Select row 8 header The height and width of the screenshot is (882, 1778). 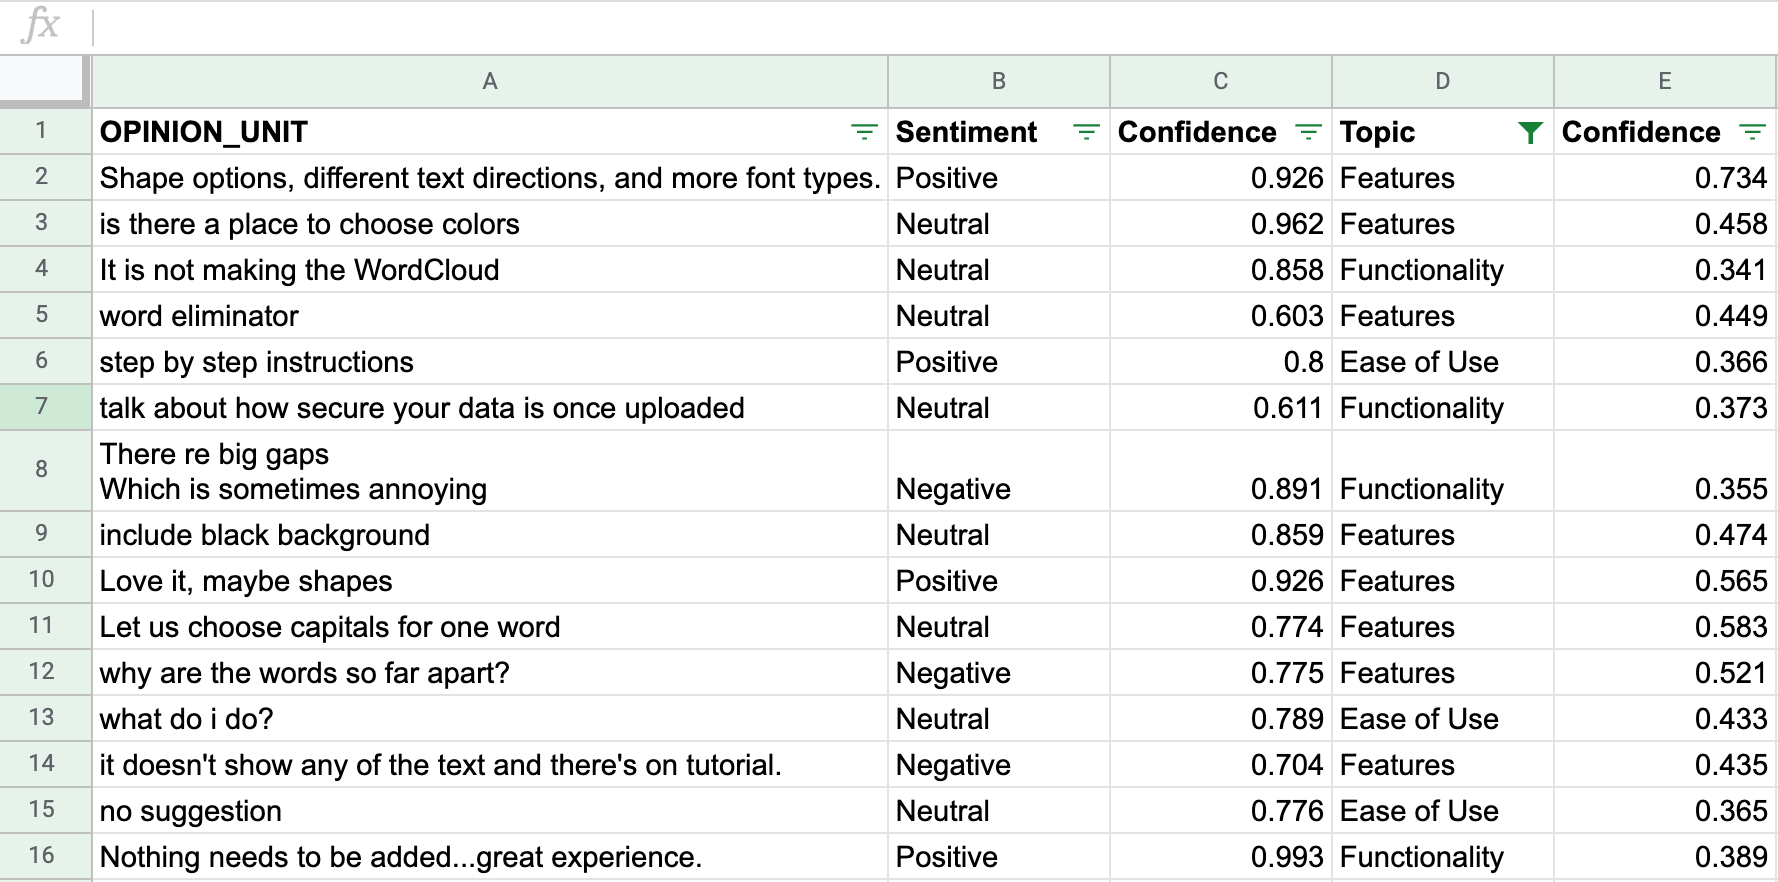point(42,469)
